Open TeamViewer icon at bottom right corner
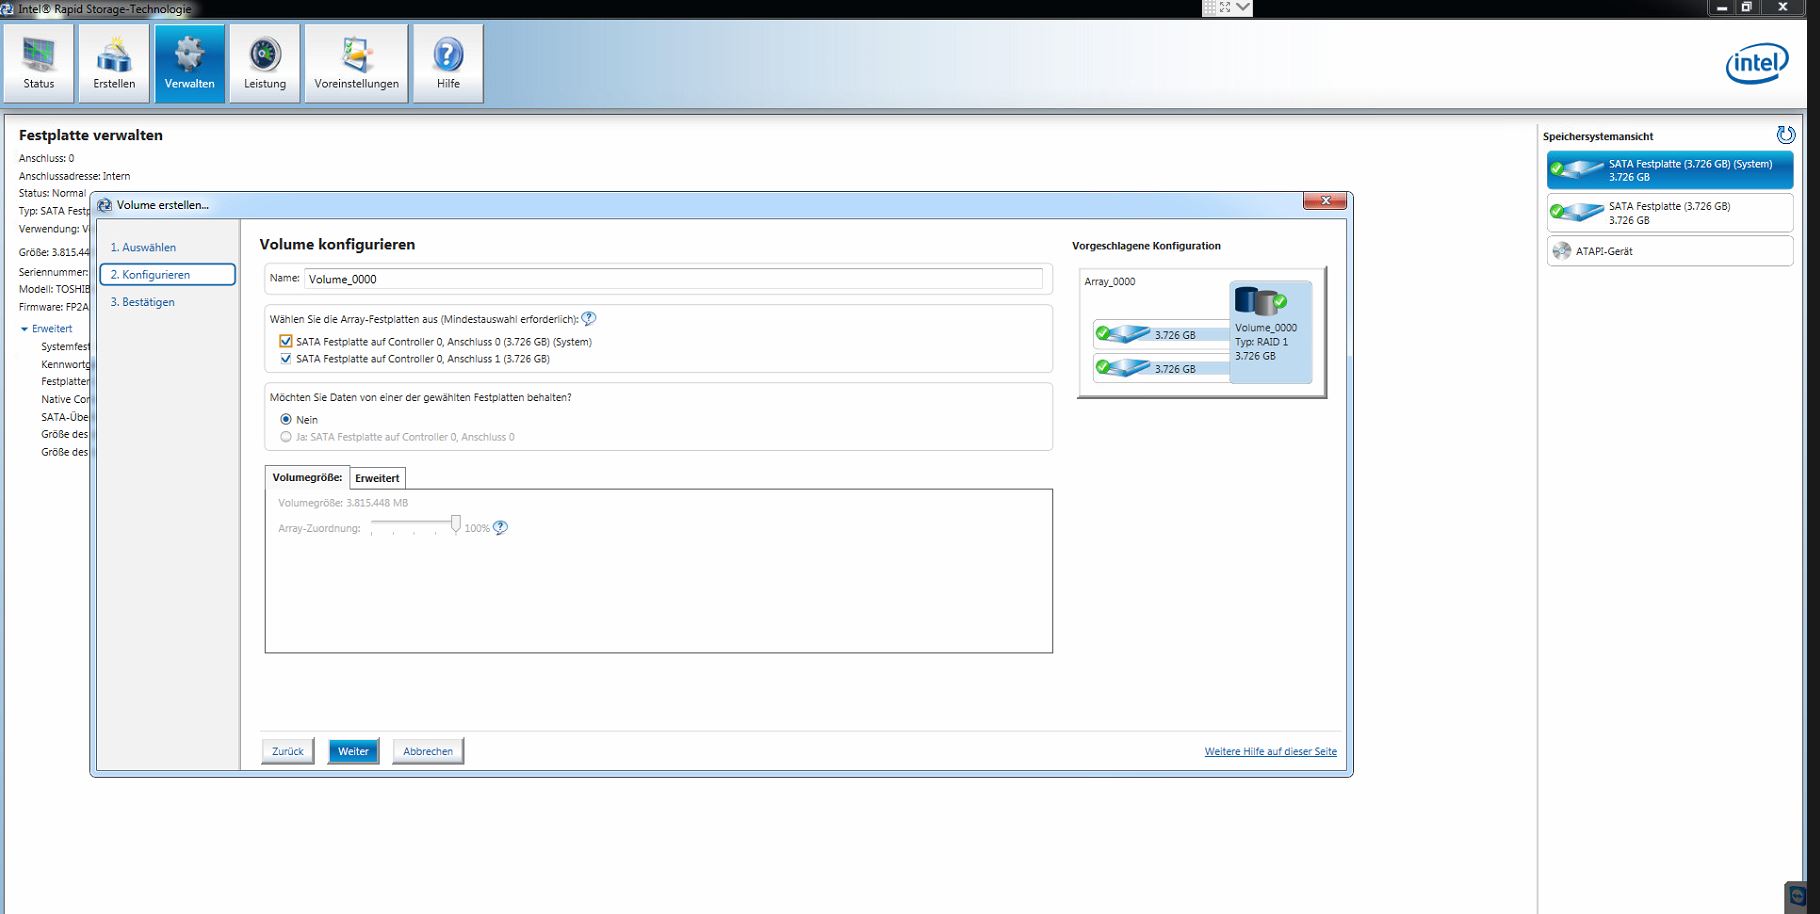The width and height of the screenshot is (1820, 914). pyautogui.click(x=1798, y=896)
